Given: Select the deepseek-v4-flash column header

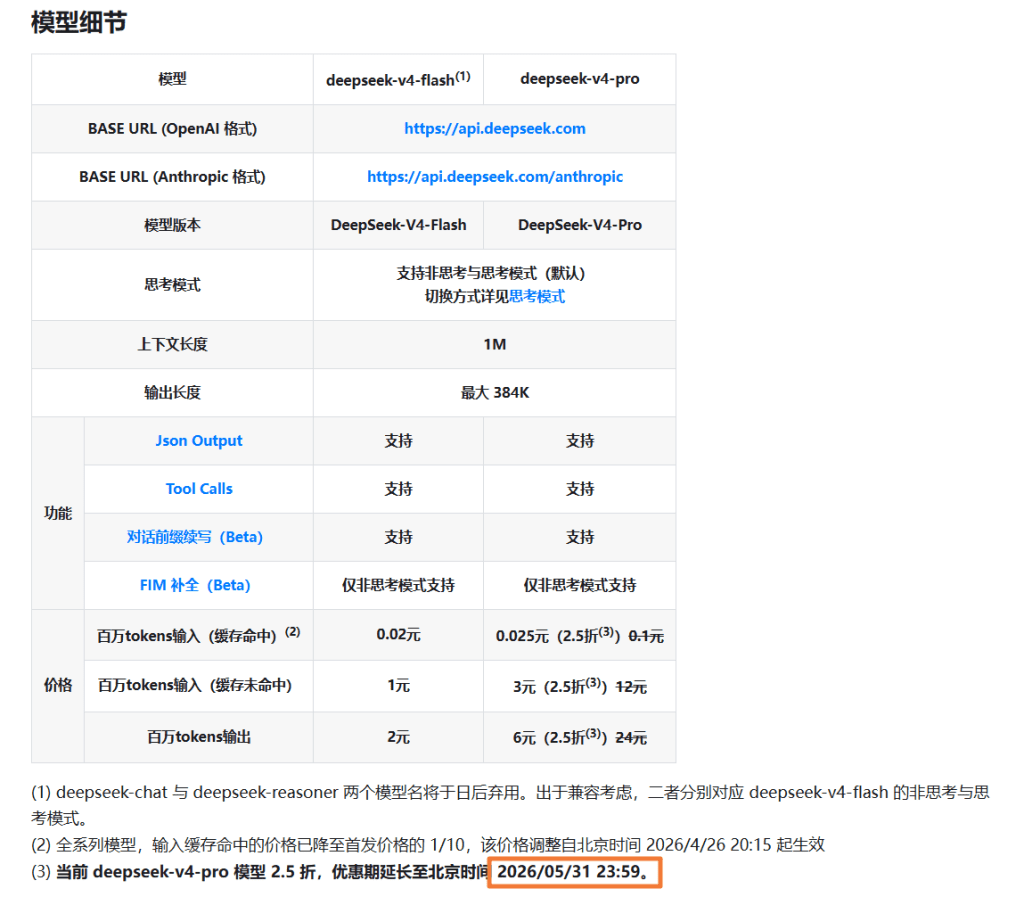Looking at the screenshot, I should [x=398, y=79].
